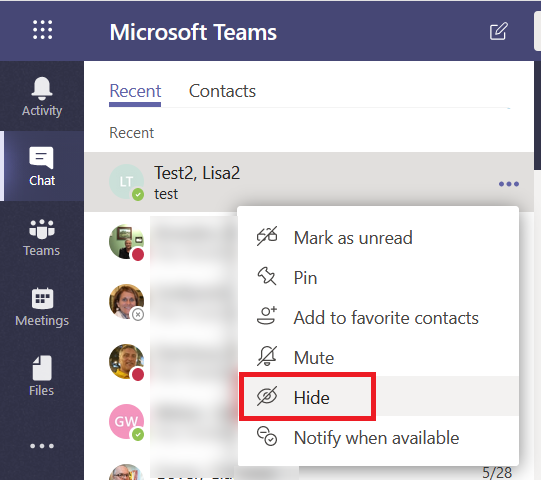Open the Teams section
Image resolution: width=541 pixels, height=480 pixels.
coord(42,237)
